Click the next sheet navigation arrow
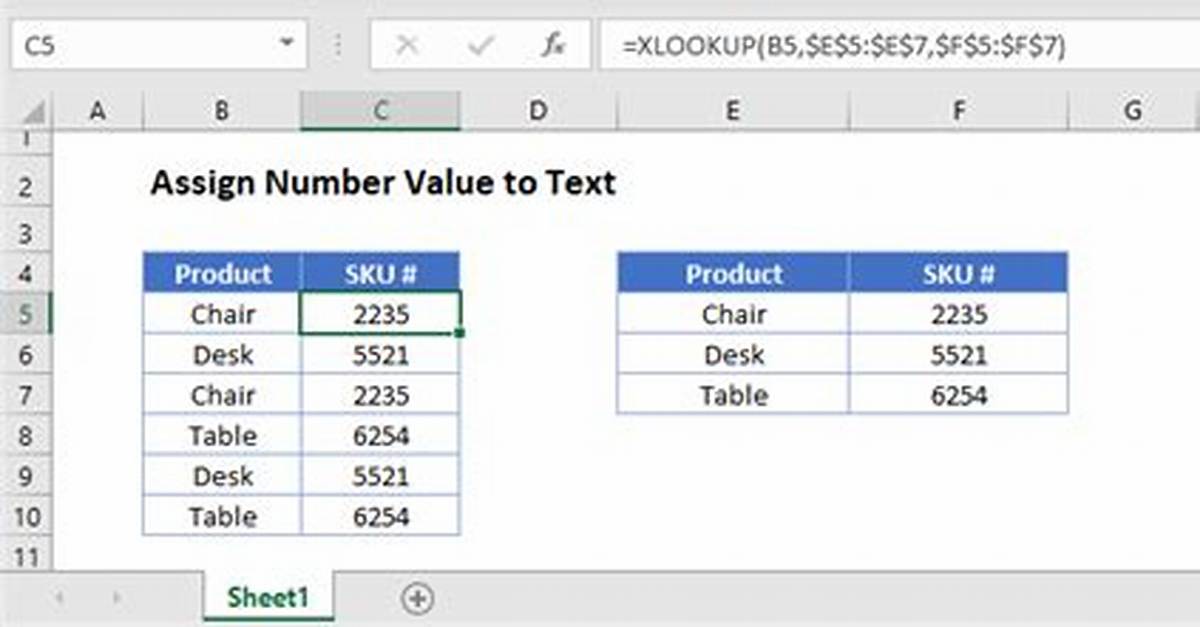Screen dimensions: 1200x627 [118, 599]
